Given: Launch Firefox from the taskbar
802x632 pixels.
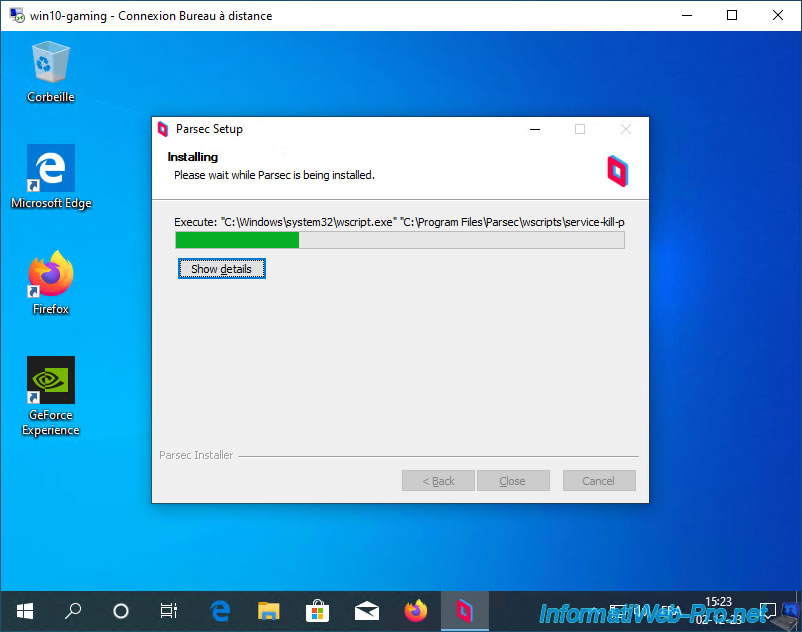Looking at the screenshot, I should point(415,611).
